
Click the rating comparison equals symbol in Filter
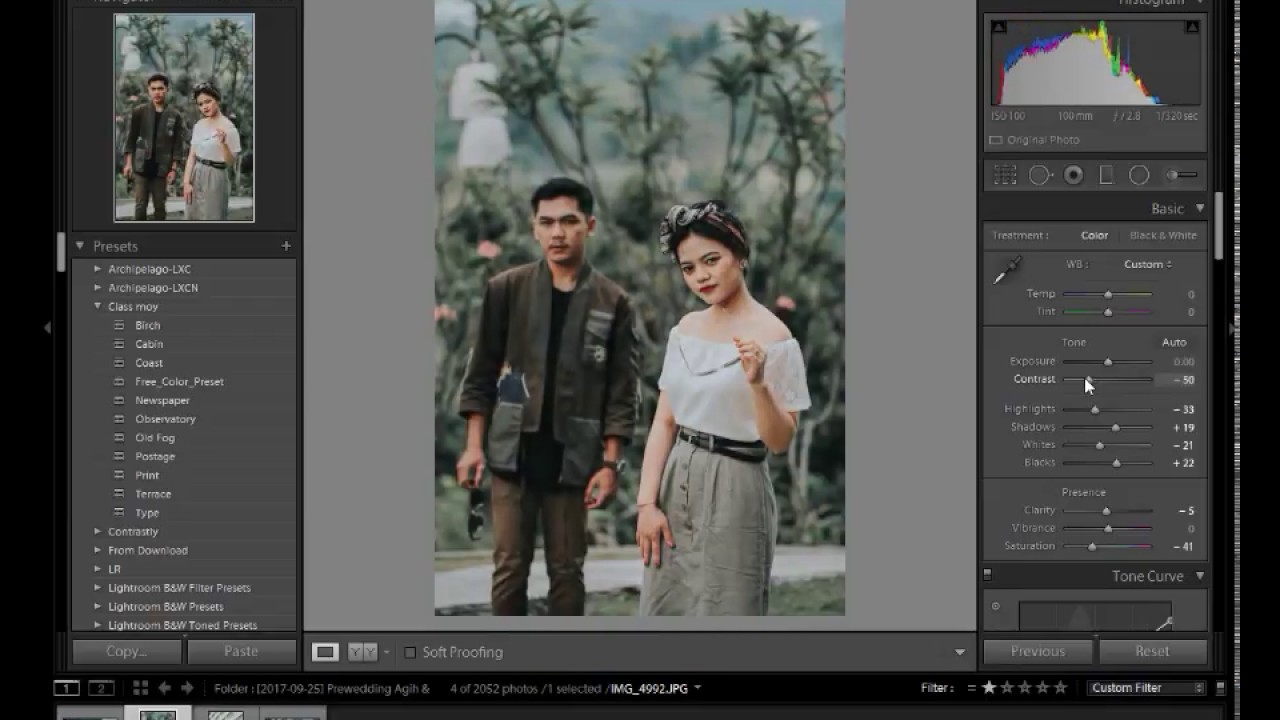point(971,688)
